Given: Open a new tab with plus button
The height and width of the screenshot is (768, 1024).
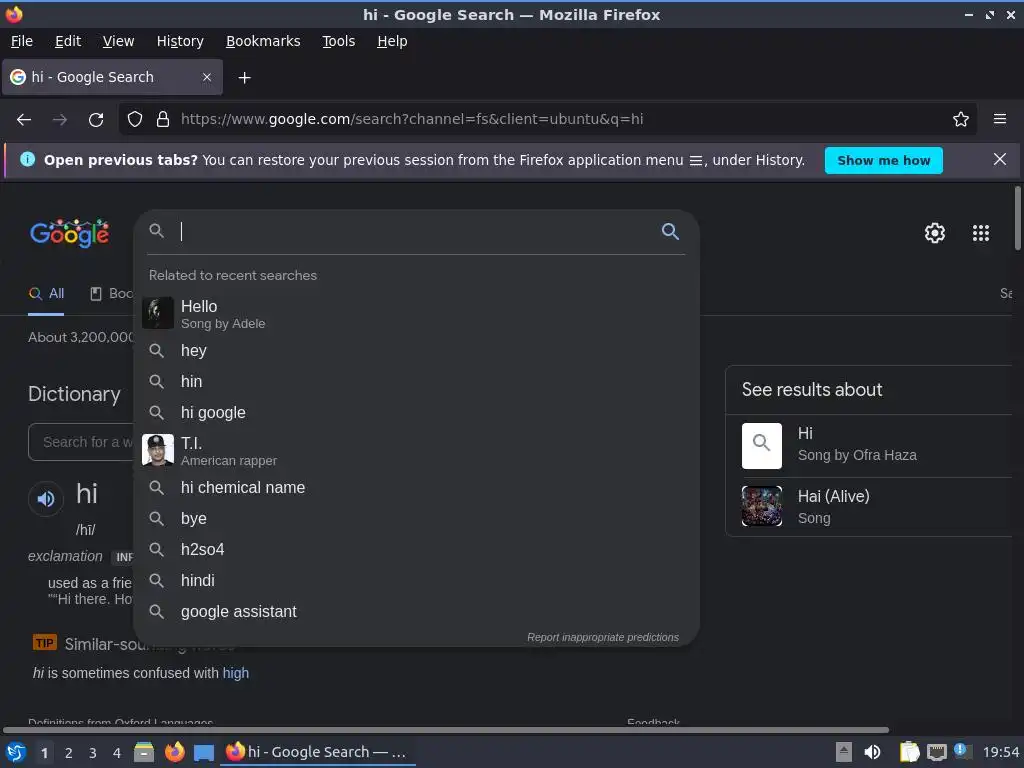Looking at the screenshot, I should 244,78.
